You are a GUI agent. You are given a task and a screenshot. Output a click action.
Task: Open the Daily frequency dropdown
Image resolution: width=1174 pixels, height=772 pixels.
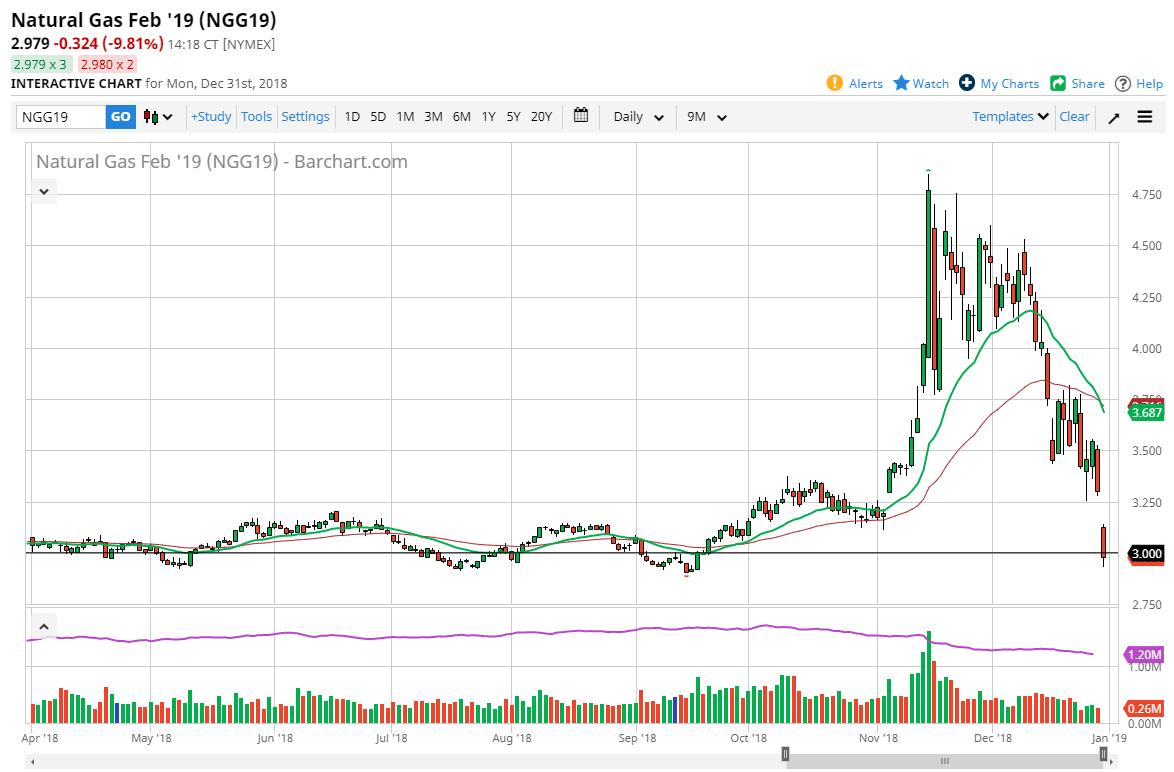click(x=638, y=117)
